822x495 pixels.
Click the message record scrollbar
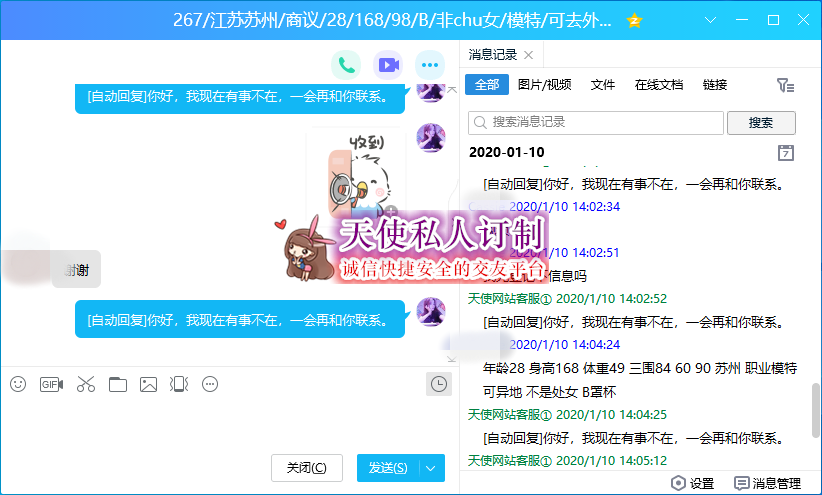(815, 405)
